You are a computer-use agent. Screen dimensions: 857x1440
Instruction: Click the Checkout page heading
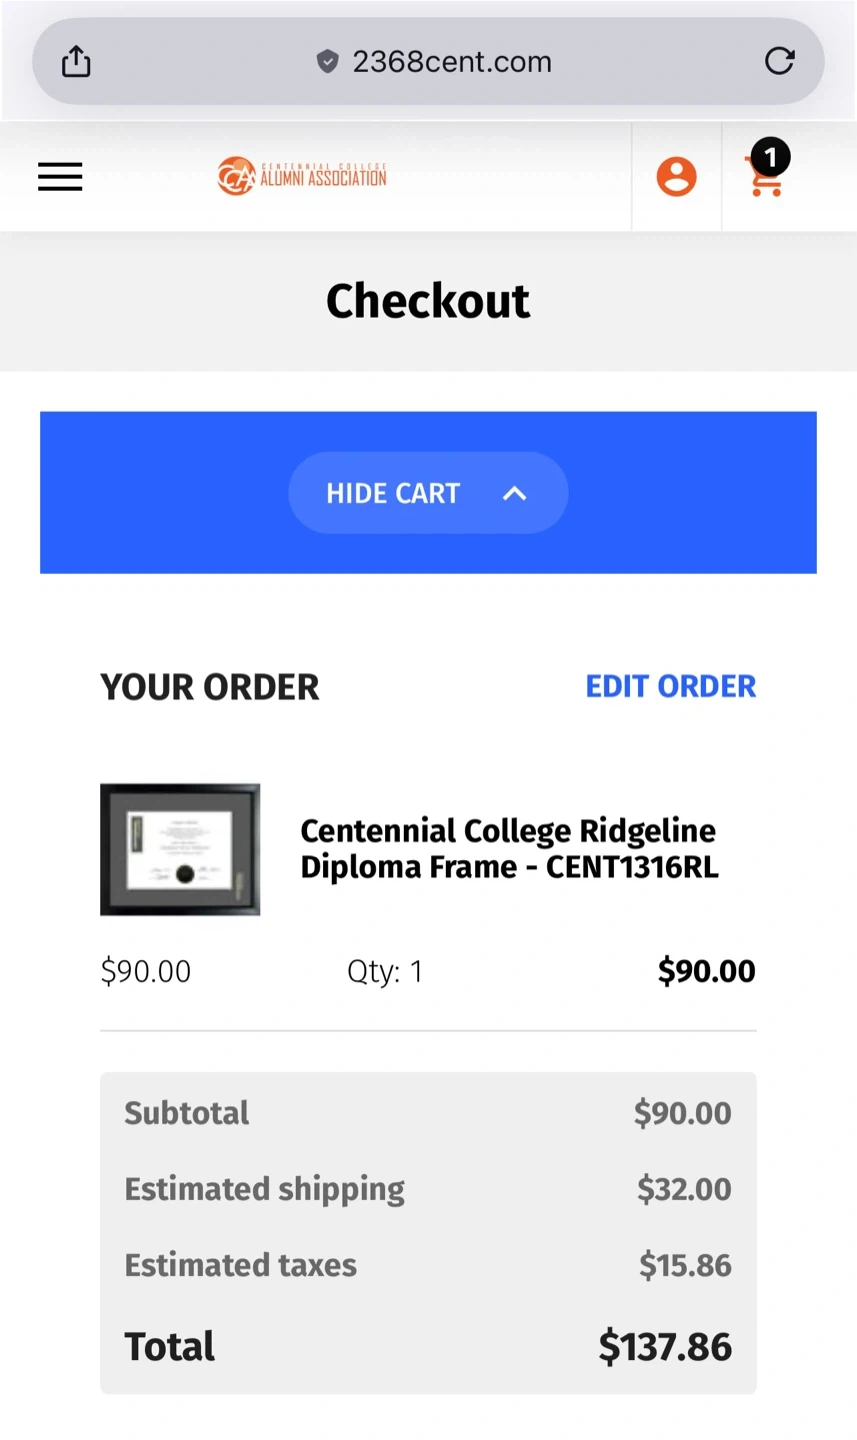point(428,301)
